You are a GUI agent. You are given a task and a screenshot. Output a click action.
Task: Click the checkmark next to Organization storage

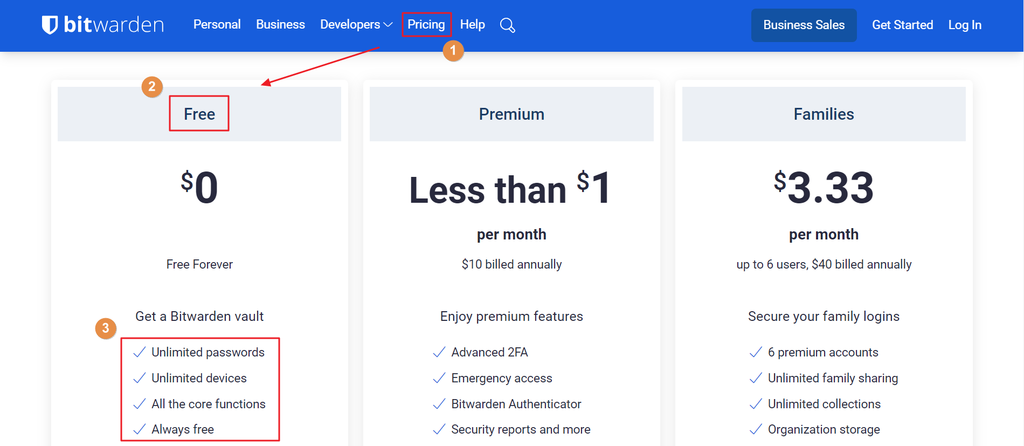coord(756,430)
